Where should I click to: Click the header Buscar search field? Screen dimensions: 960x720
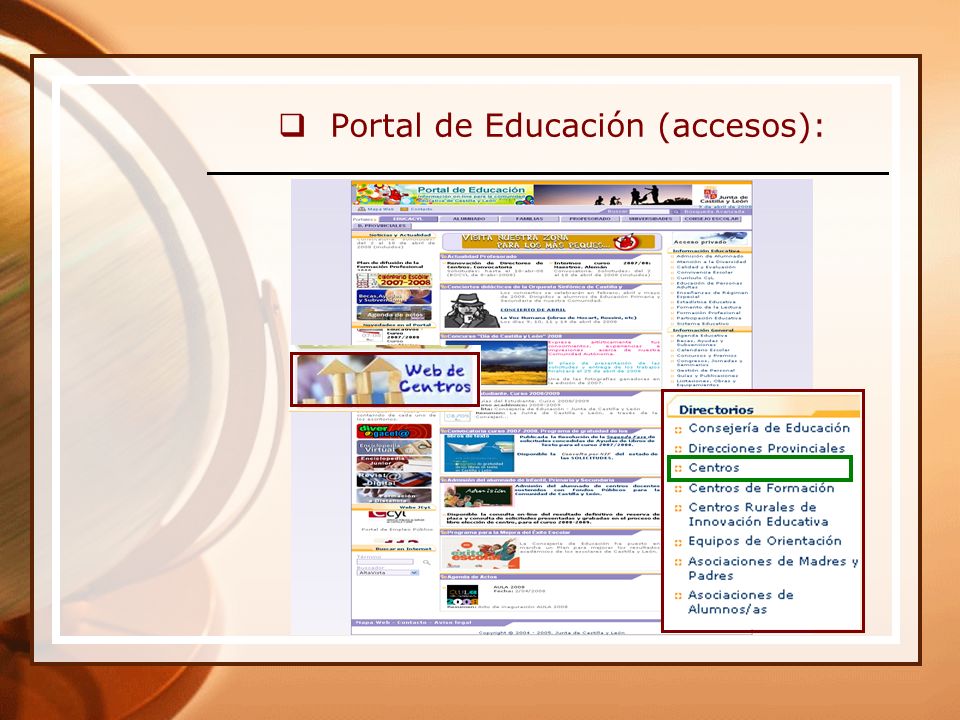point(650,212)
